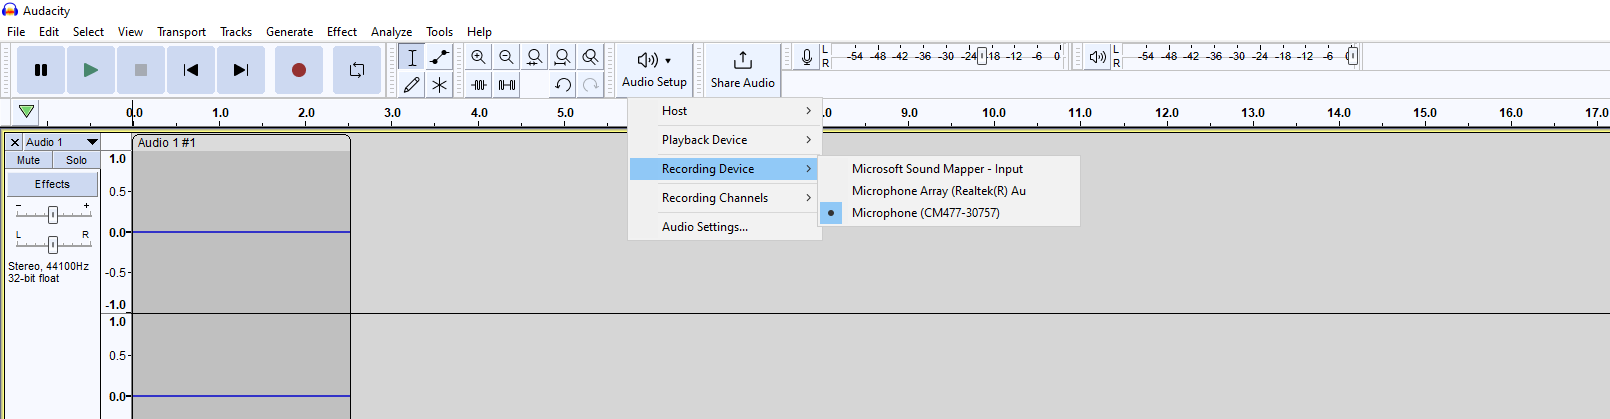1610x419 pixels.
Task: Open the Generate menu
Action: coord(290,31)
